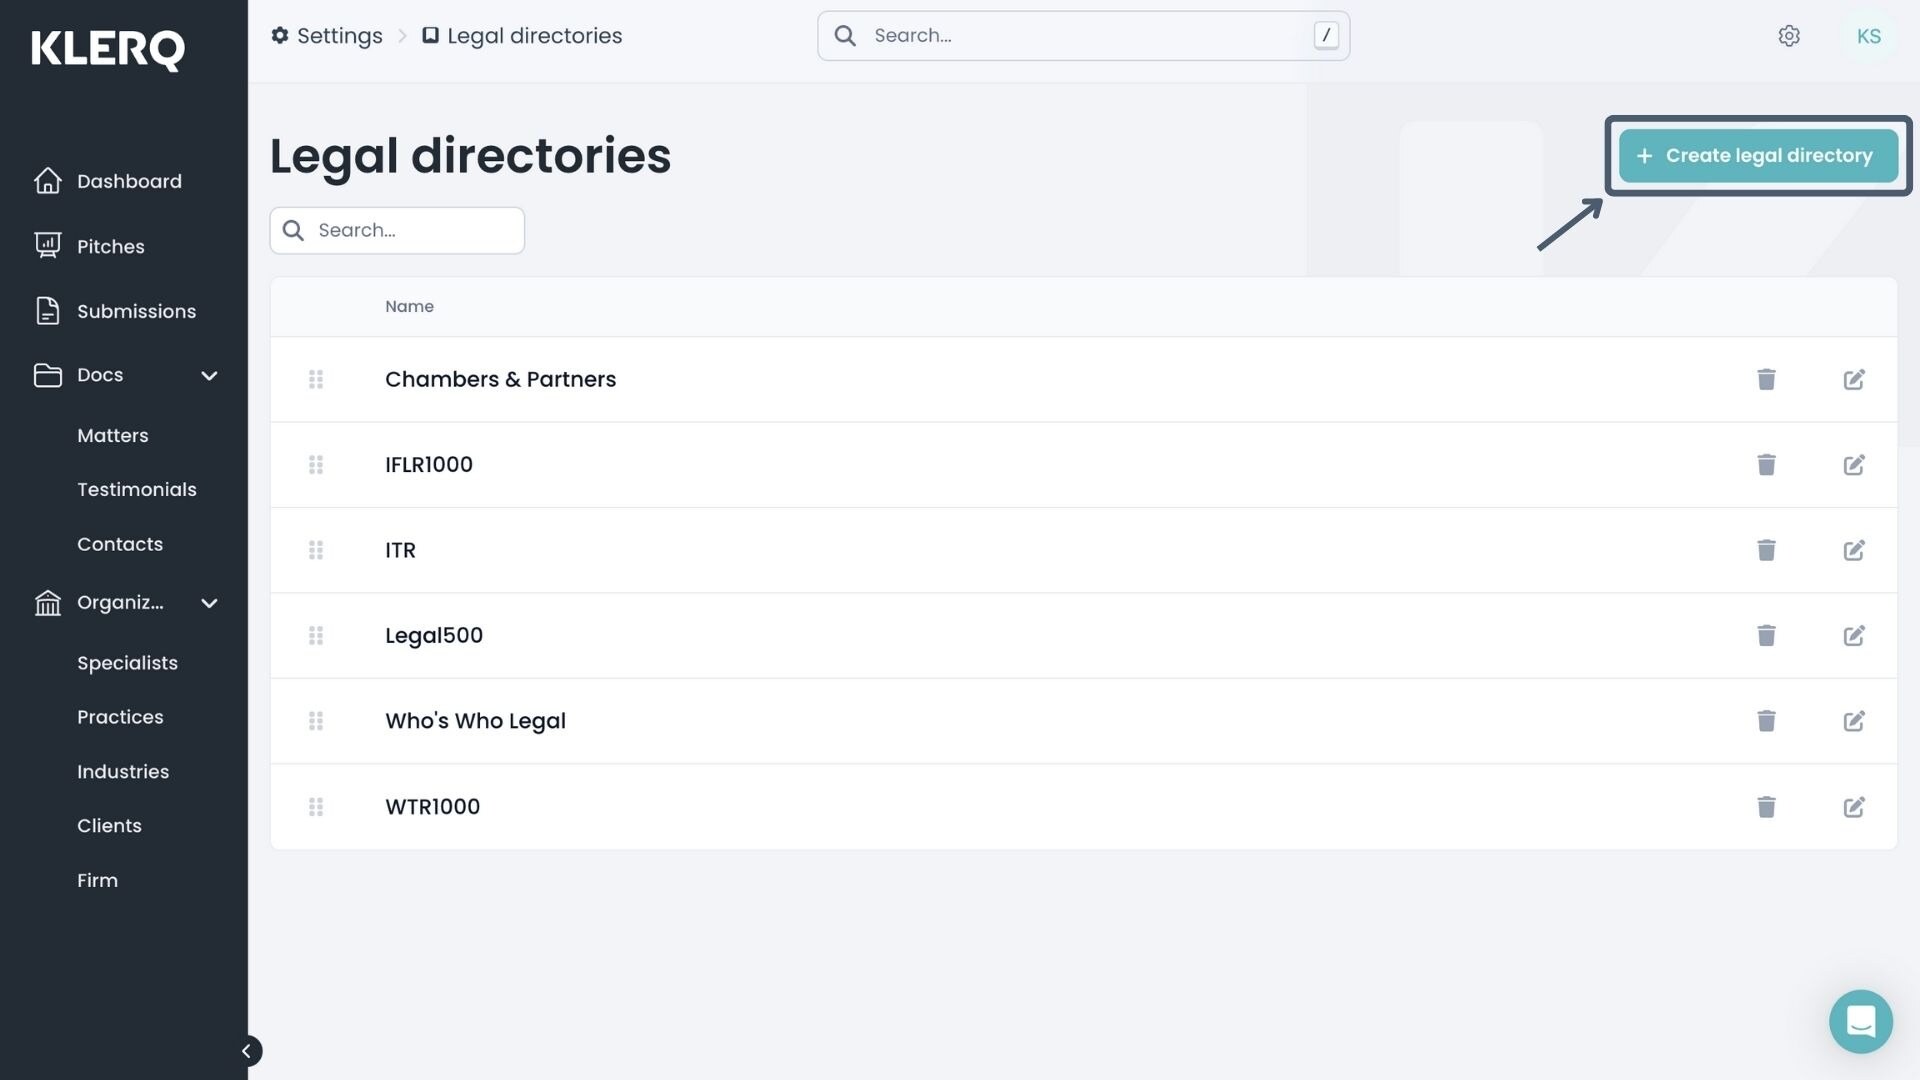Open Clients in the sidebar
The height and width of the screenshot is (1080, 1920).
click(109, 825)
